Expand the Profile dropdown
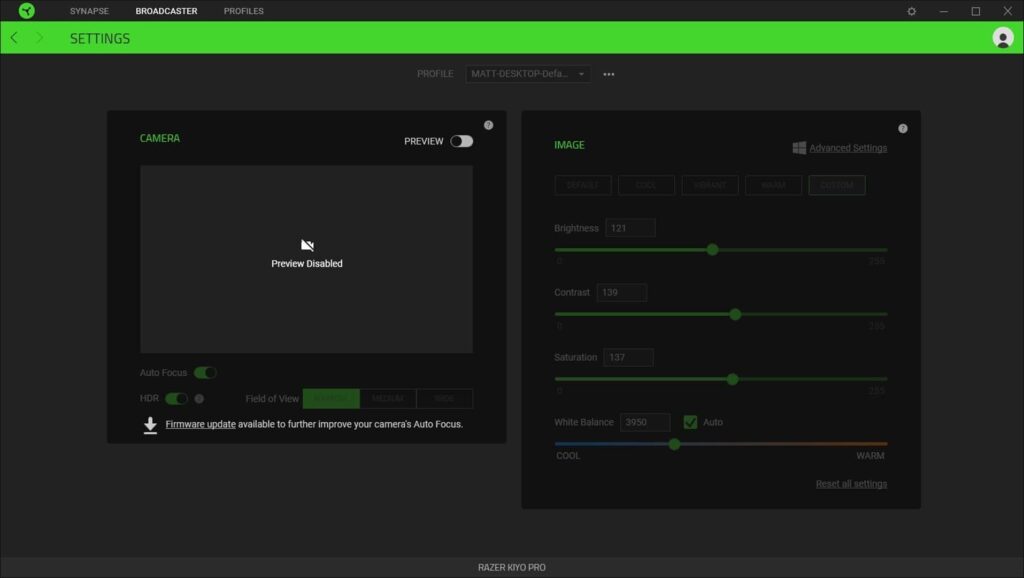The width and height of the screenshot is (1024, 578). (528, 74)
